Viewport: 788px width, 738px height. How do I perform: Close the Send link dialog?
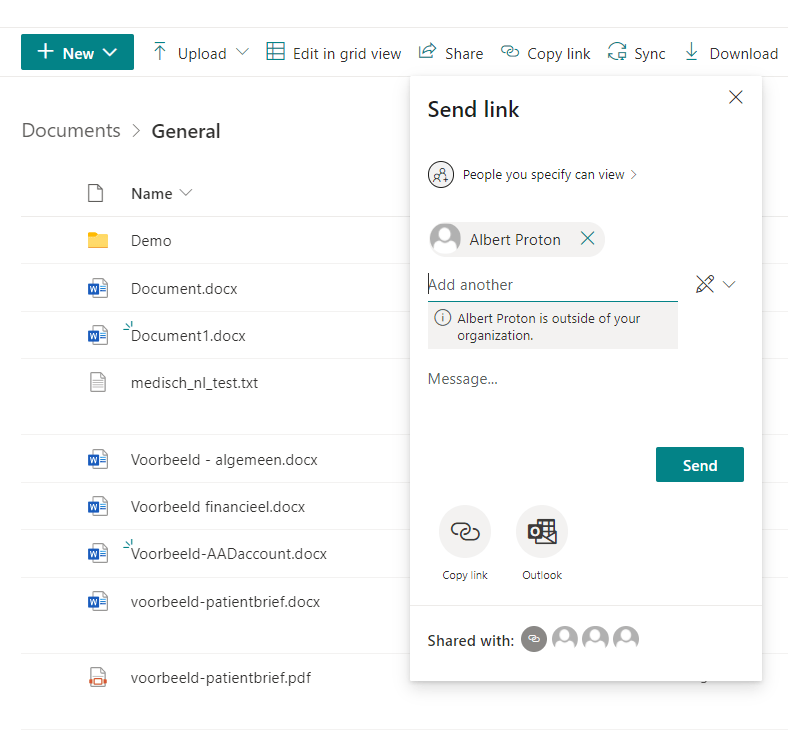coord(736,97)
